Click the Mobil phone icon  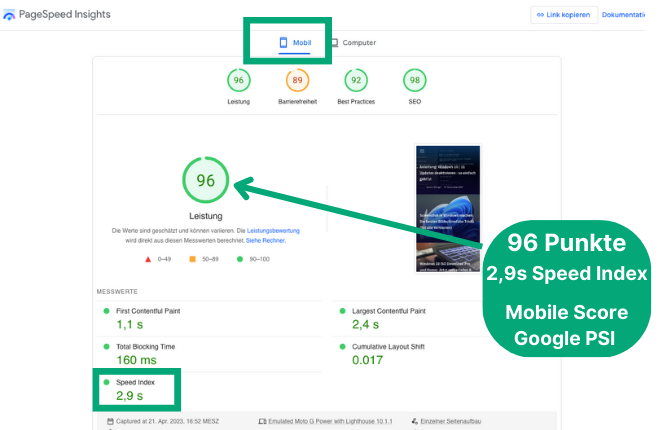[283, 42]
